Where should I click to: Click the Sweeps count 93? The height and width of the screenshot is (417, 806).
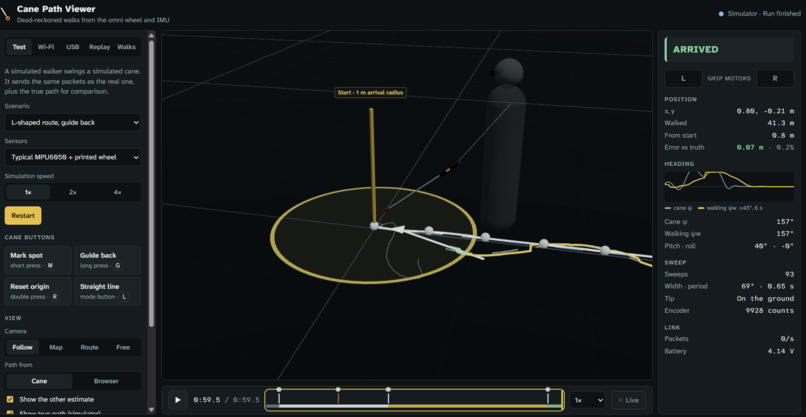click(789, 274)
